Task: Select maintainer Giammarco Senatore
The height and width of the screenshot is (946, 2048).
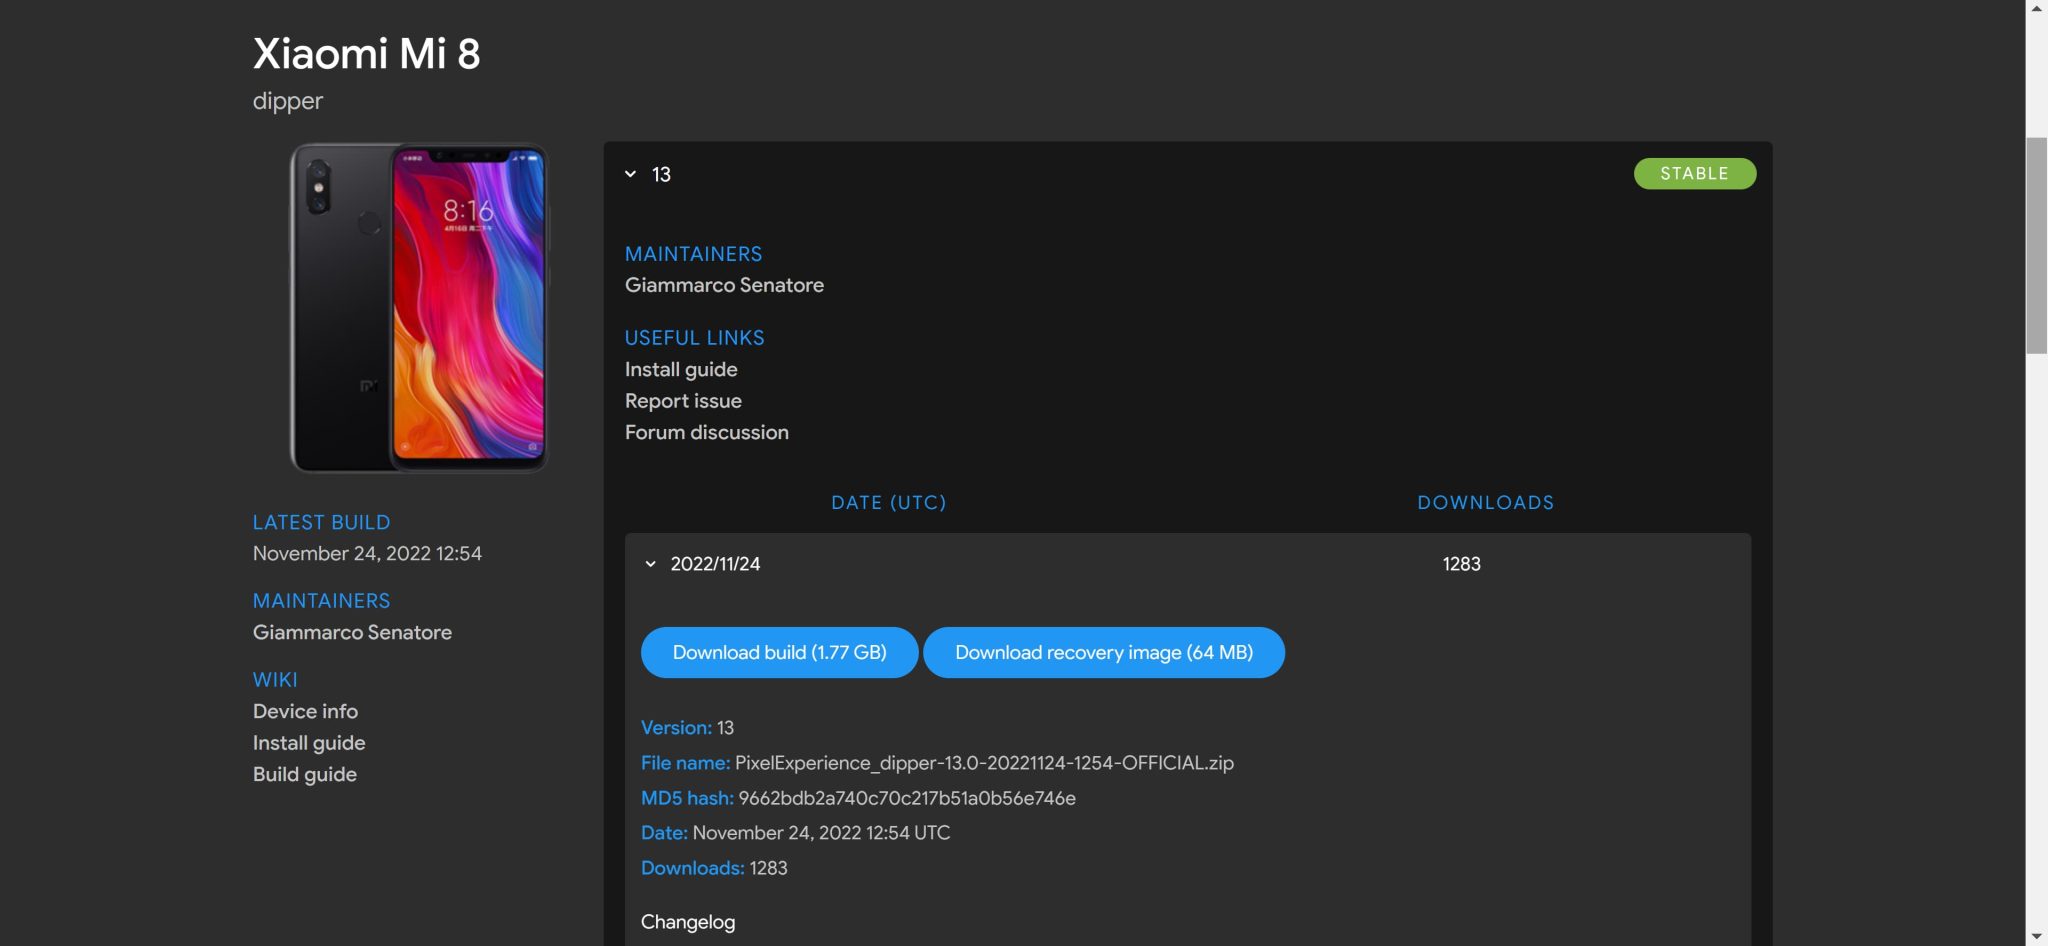Action: pos(724,285)
